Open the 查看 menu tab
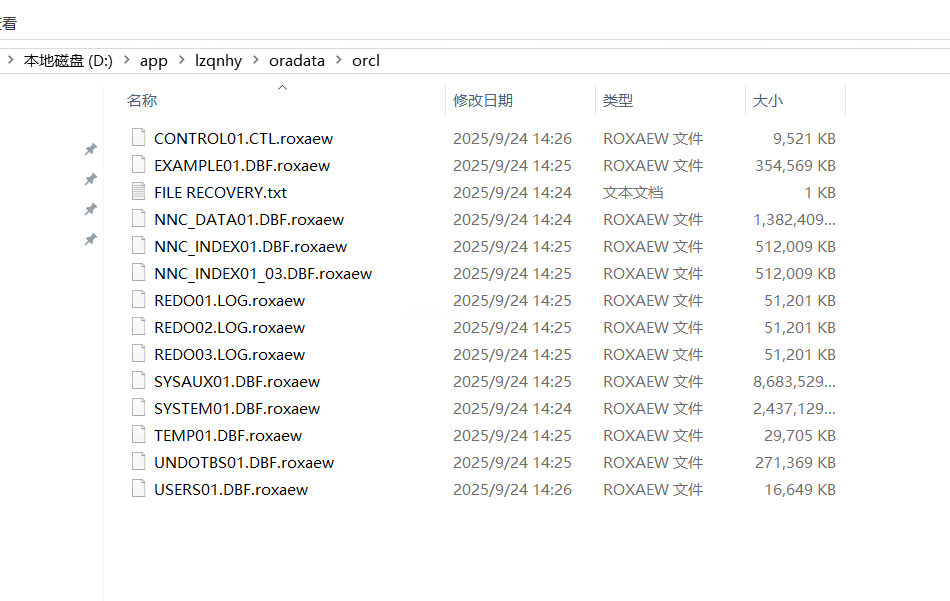This screenshot has height=601, width=950. 8,23
